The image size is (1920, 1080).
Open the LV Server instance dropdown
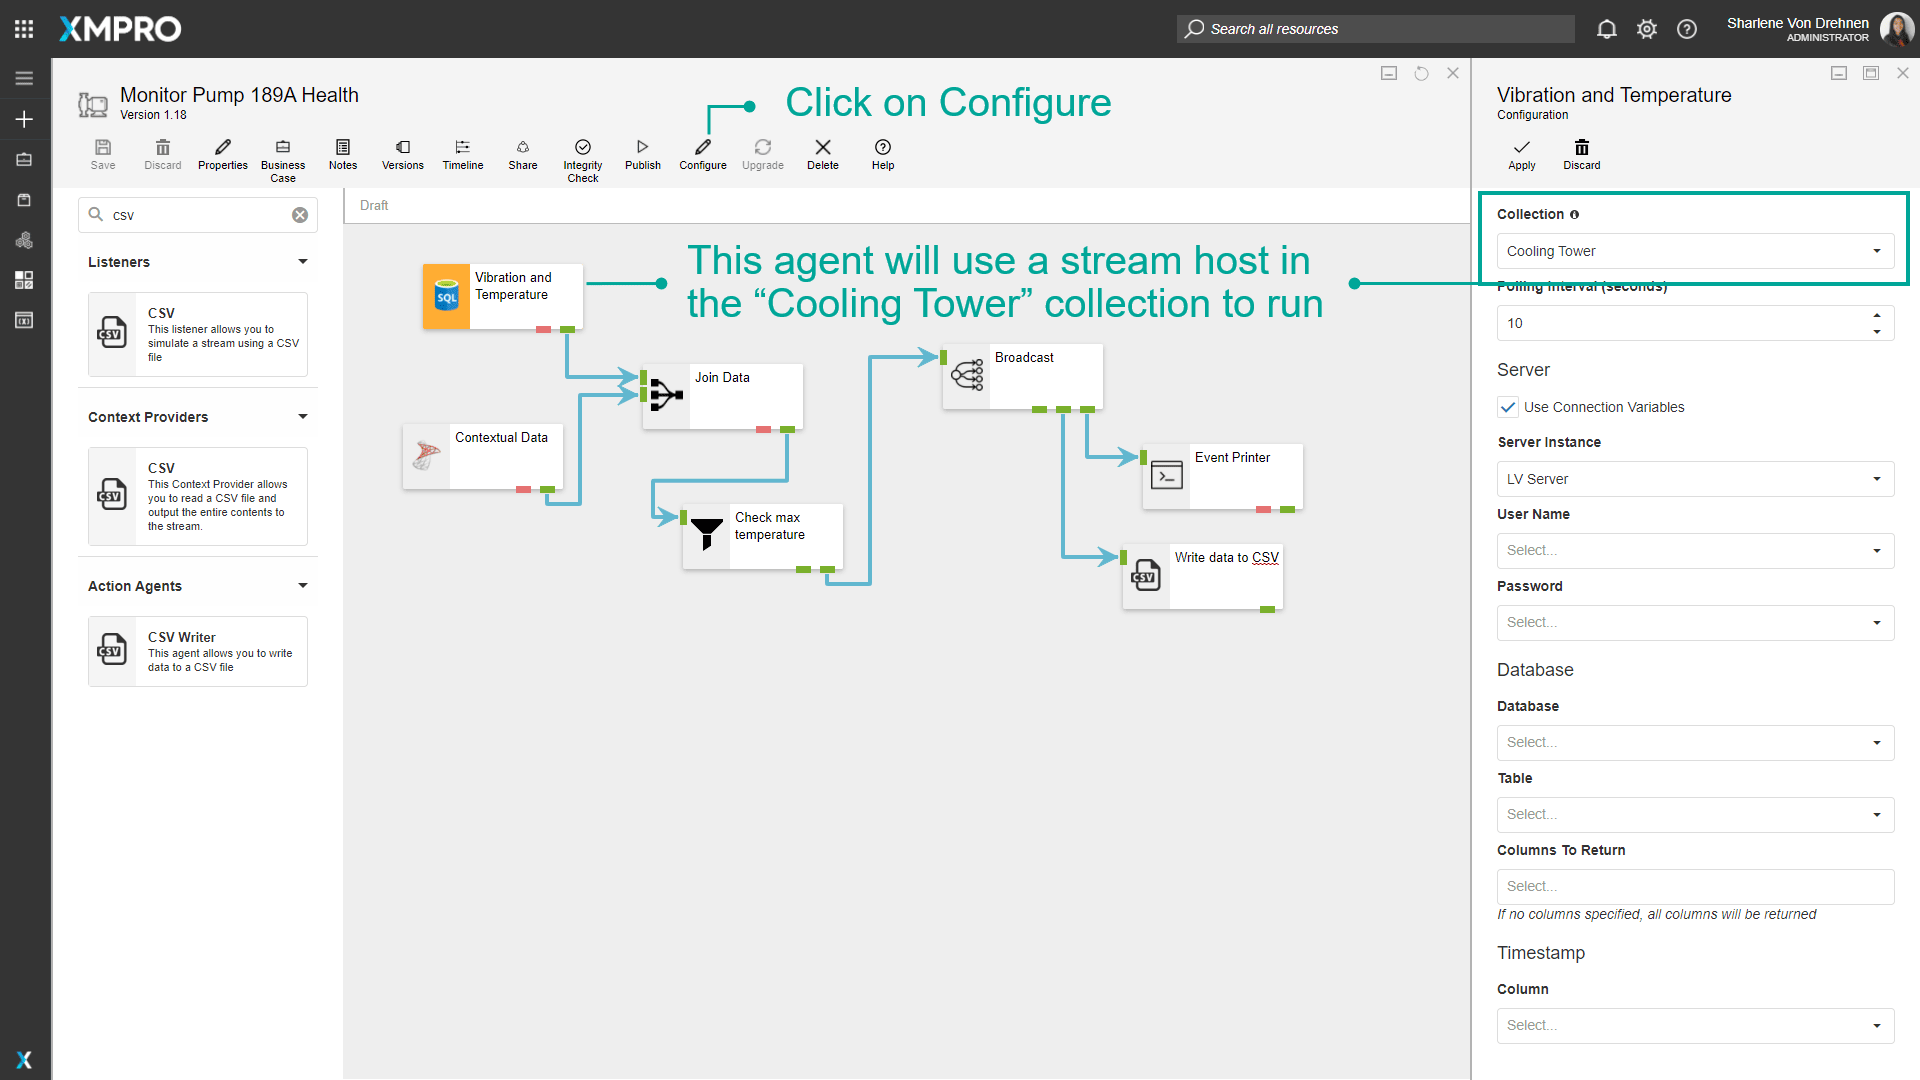point(1876,479)
